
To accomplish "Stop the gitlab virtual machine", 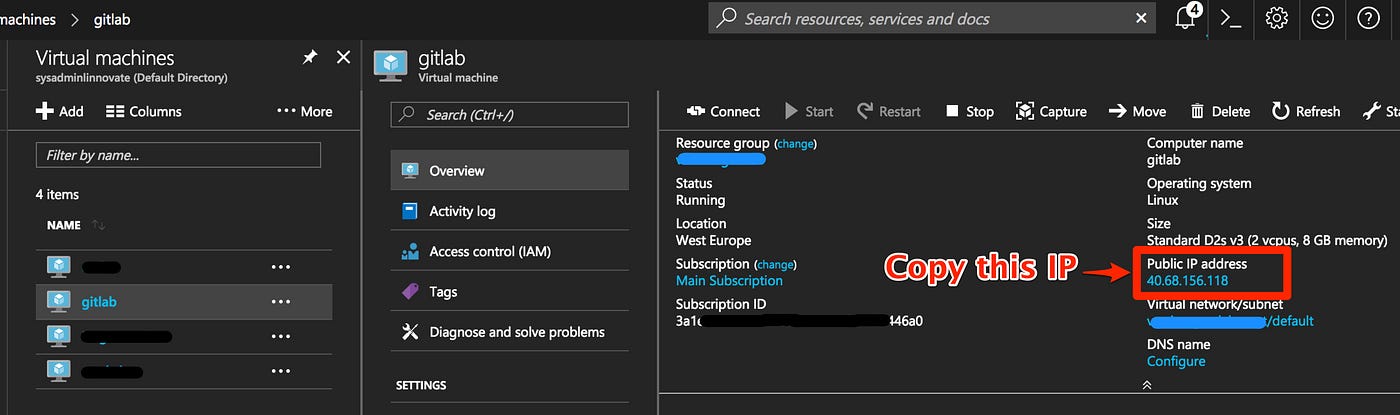I will (969, 111).
